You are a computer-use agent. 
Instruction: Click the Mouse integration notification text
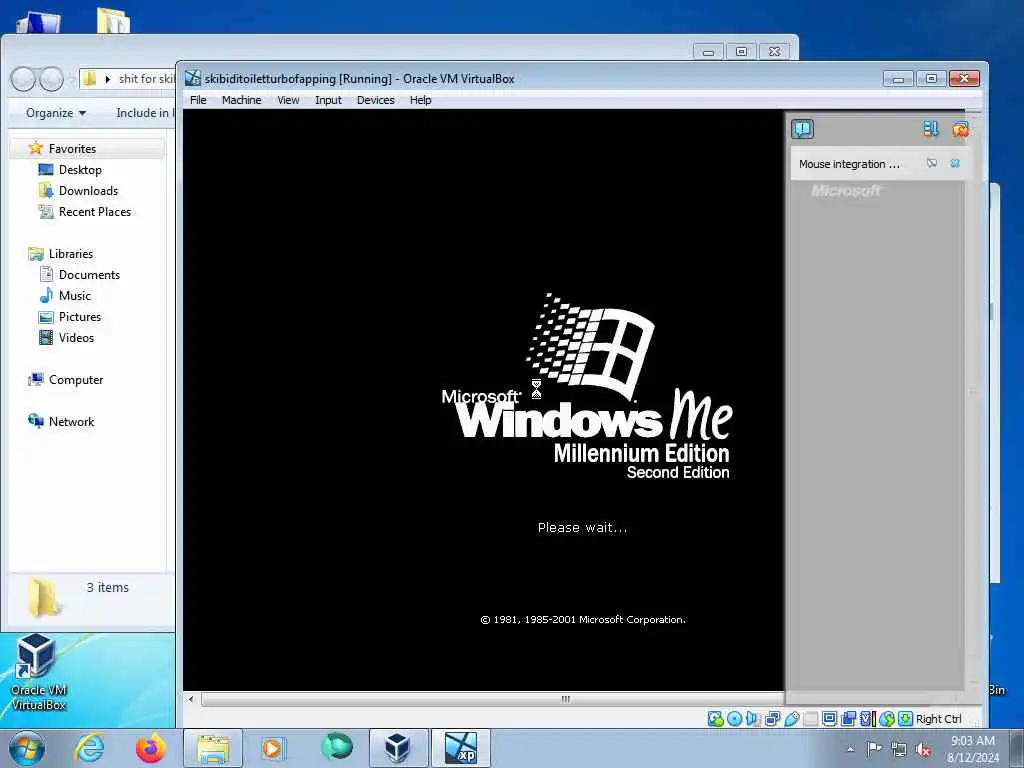[x=849, y=164]
